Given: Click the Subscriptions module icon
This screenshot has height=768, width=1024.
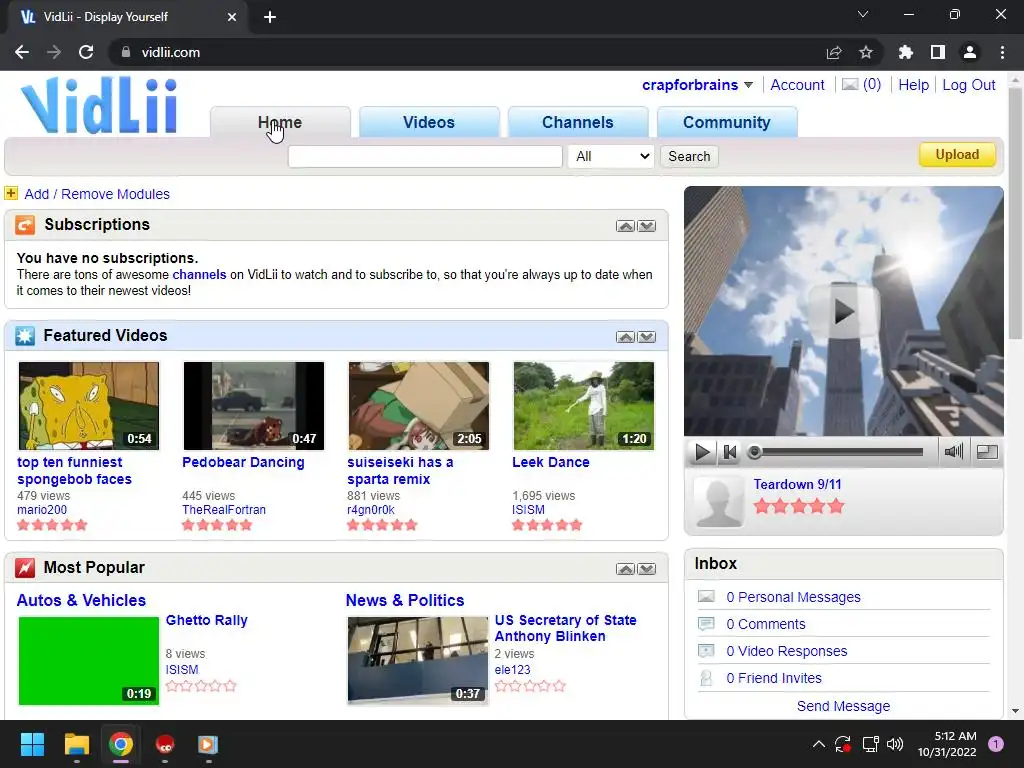Looking at the screenshot, I should click(x=25, y=225).
